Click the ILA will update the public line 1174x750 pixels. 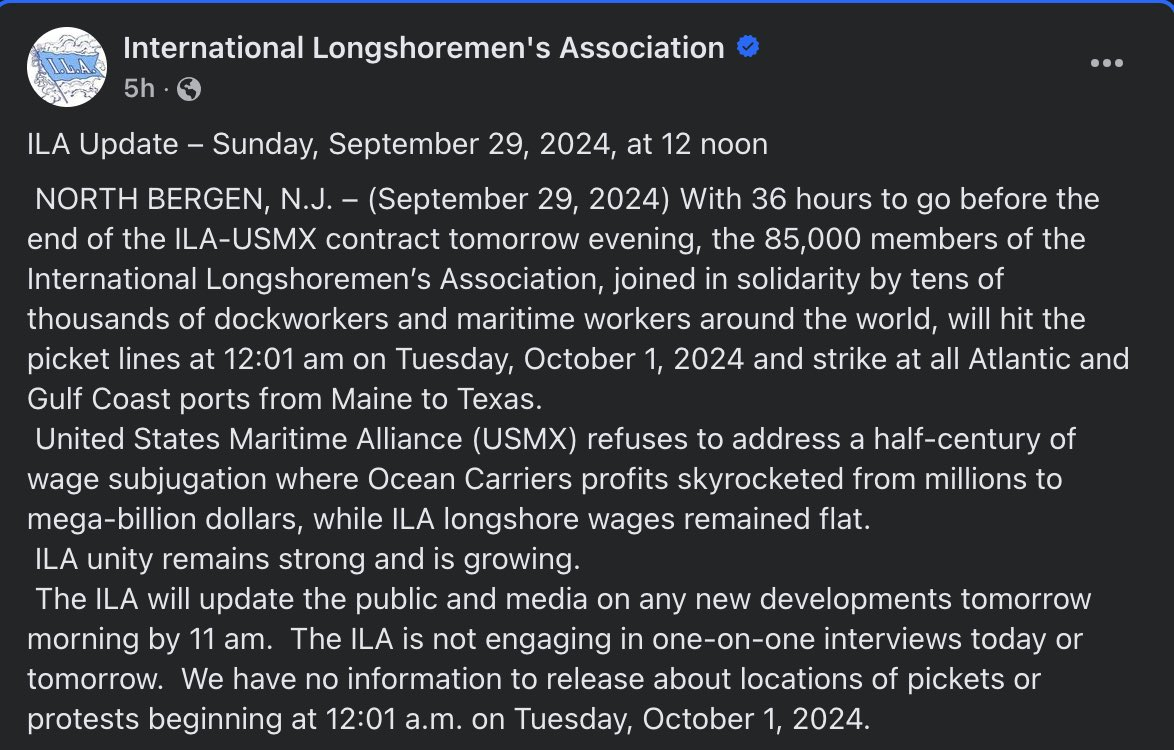[x=563, y=599]
